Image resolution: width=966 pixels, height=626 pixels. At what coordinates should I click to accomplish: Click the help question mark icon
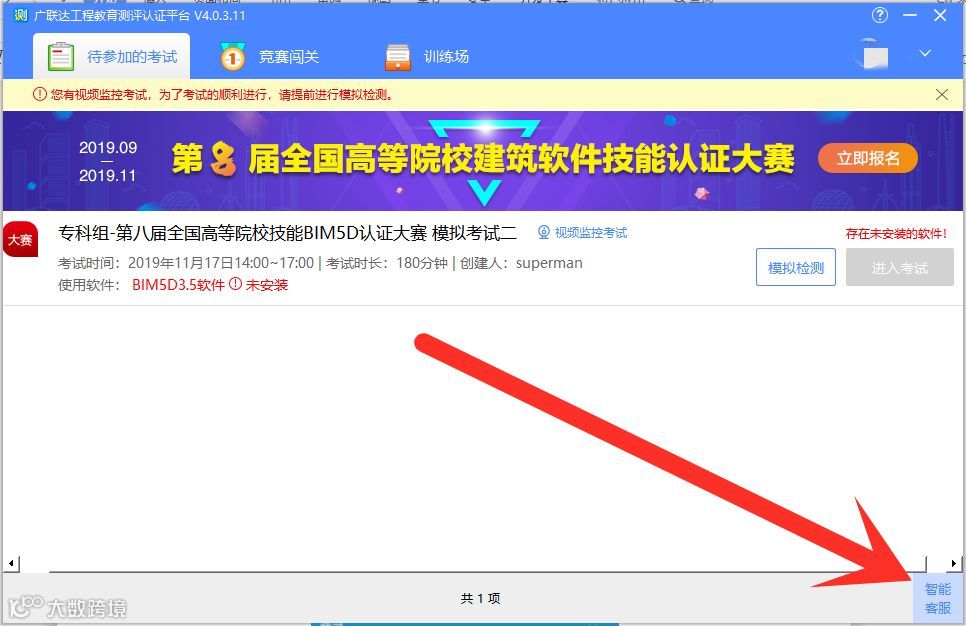click(880, 15)
